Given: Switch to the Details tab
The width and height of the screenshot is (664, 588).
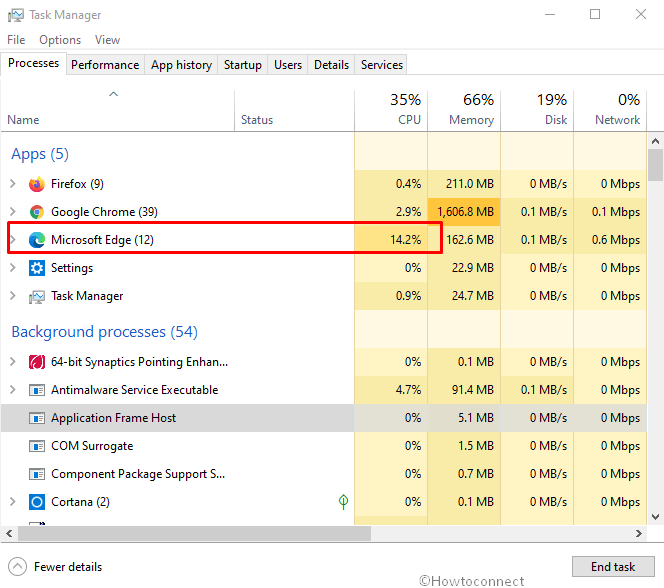Looking at the screenshot, I should point(332,65).
